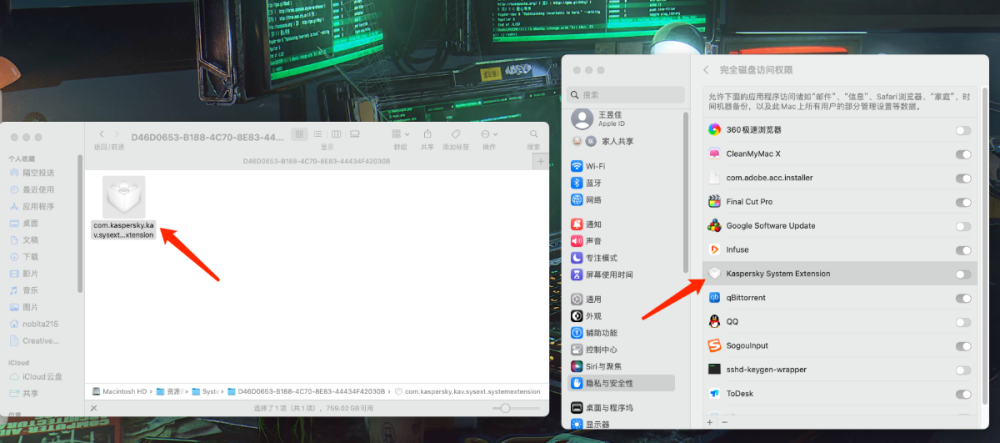Toggle 360极速浏览器 full disk access
This screenshot has width=1000, height=443.
(963, 130)
